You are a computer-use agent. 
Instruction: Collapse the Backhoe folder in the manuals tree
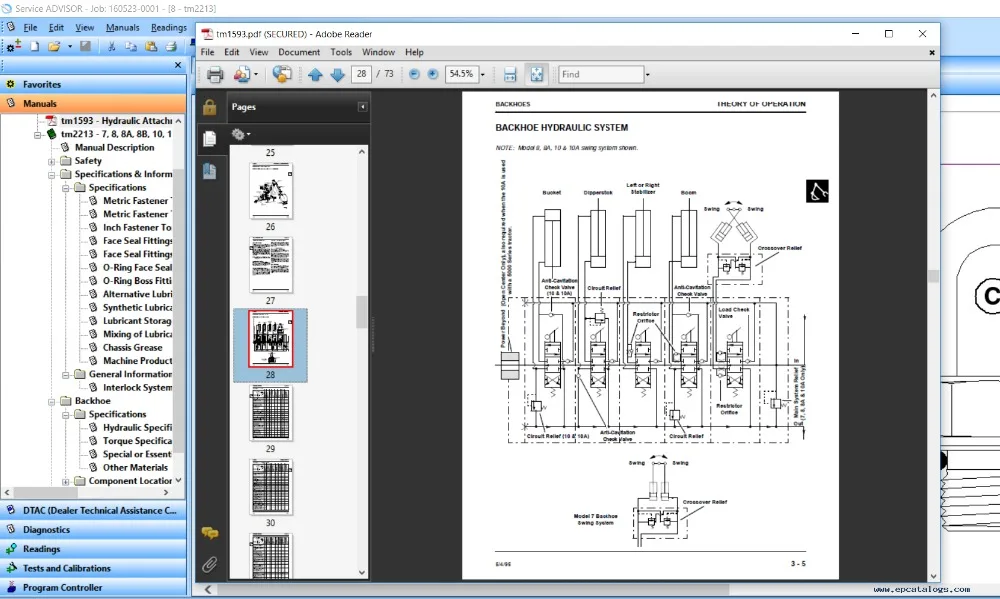(52, 401)
